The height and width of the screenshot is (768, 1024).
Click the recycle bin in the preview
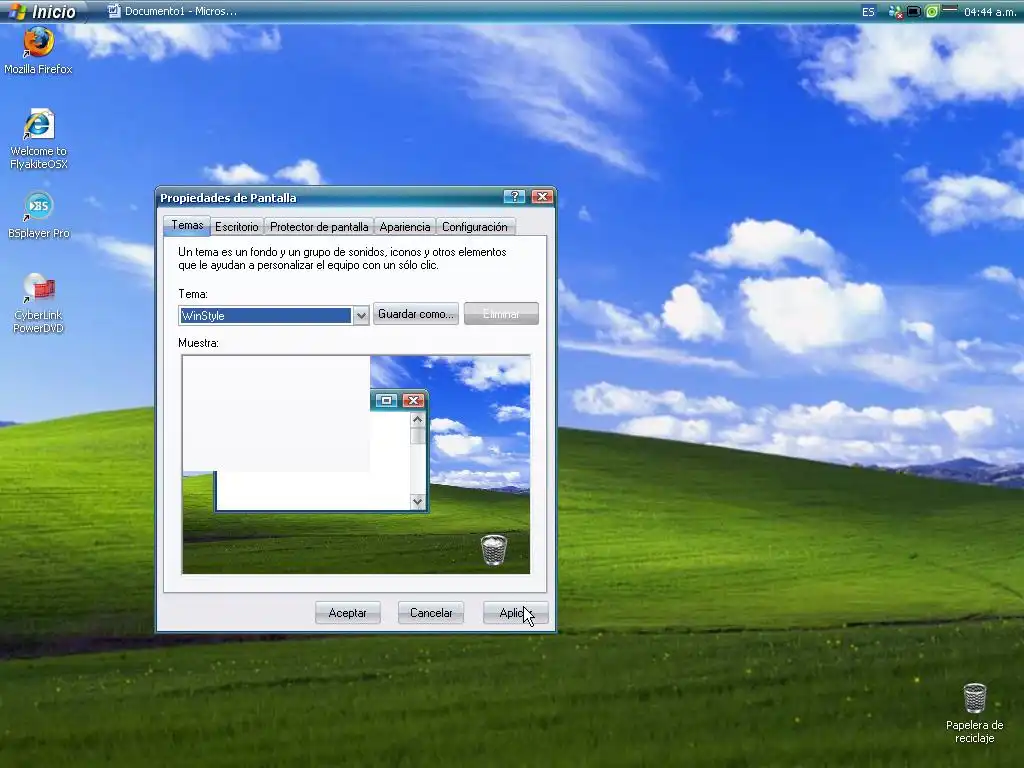[494, 549]
